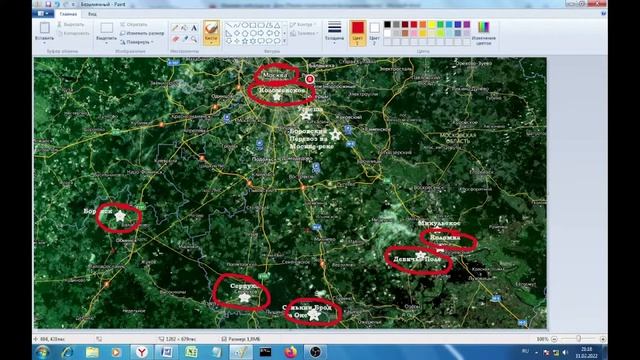Select the Triangle shape in gallery

tap(277, 25)
